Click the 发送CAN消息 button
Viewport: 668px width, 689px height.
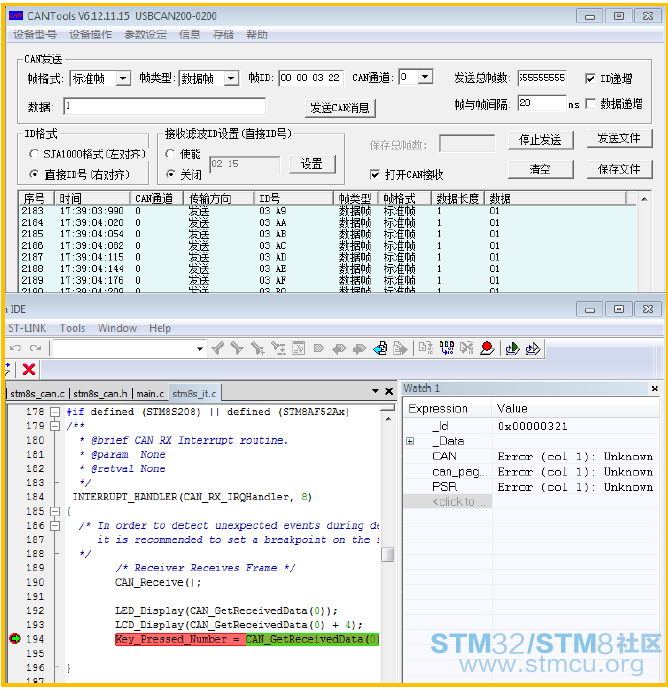(340, 108)
